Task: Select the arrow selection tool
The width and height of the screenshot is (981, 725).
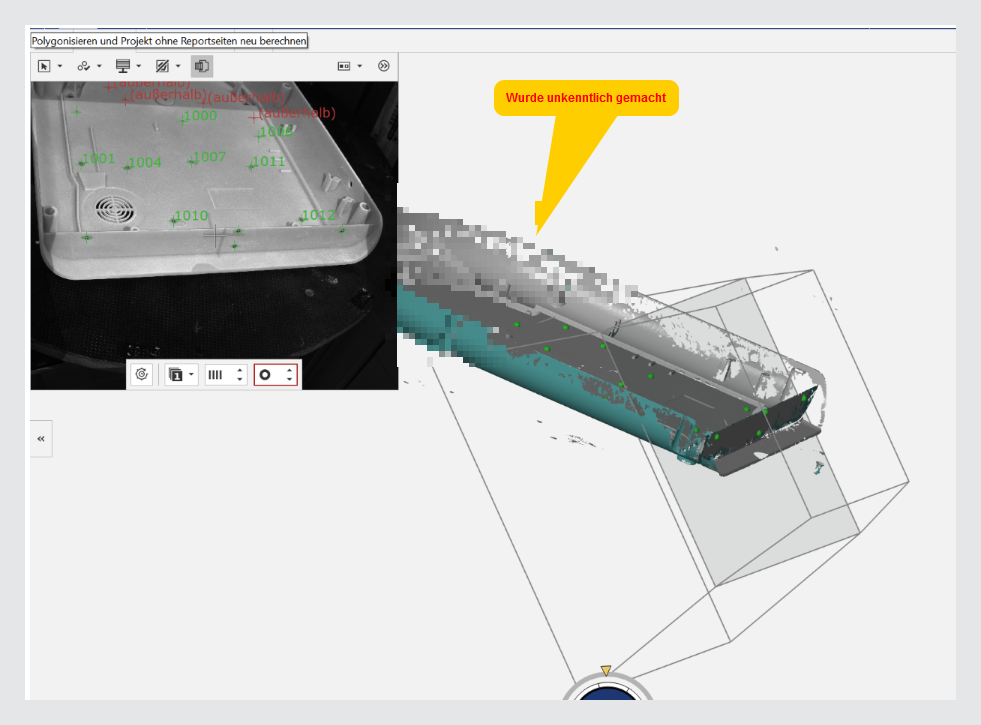Action: 44,66
